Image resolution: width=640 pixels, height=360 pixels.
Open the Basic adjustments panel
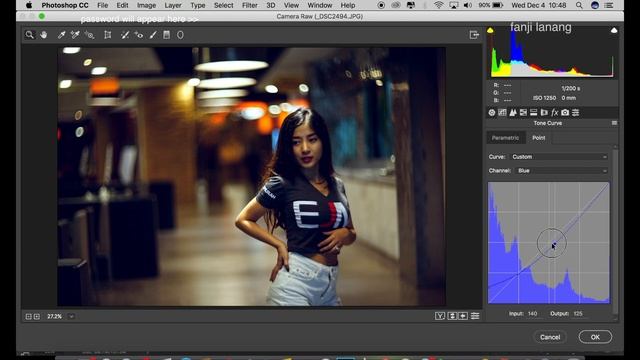pyautogui.click(x=492, y=112)
